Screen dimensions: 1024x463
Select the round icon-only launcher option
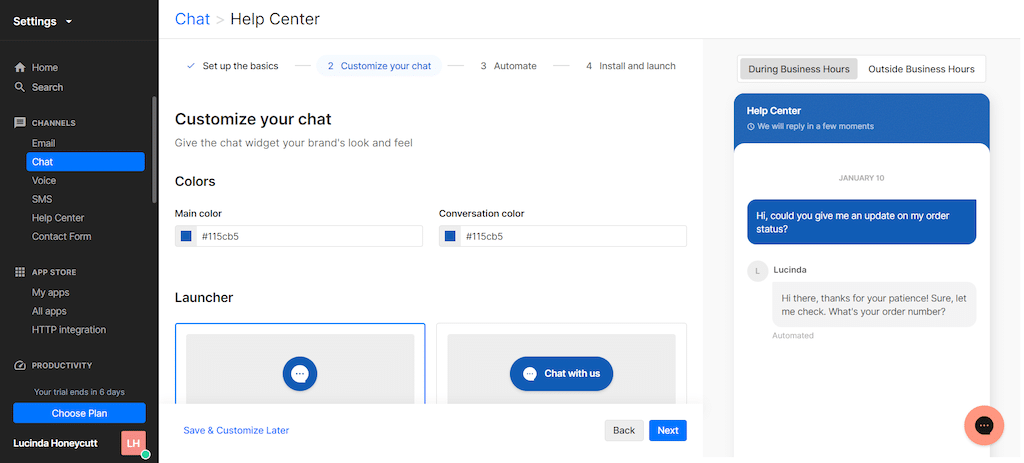tap(300, 363)
